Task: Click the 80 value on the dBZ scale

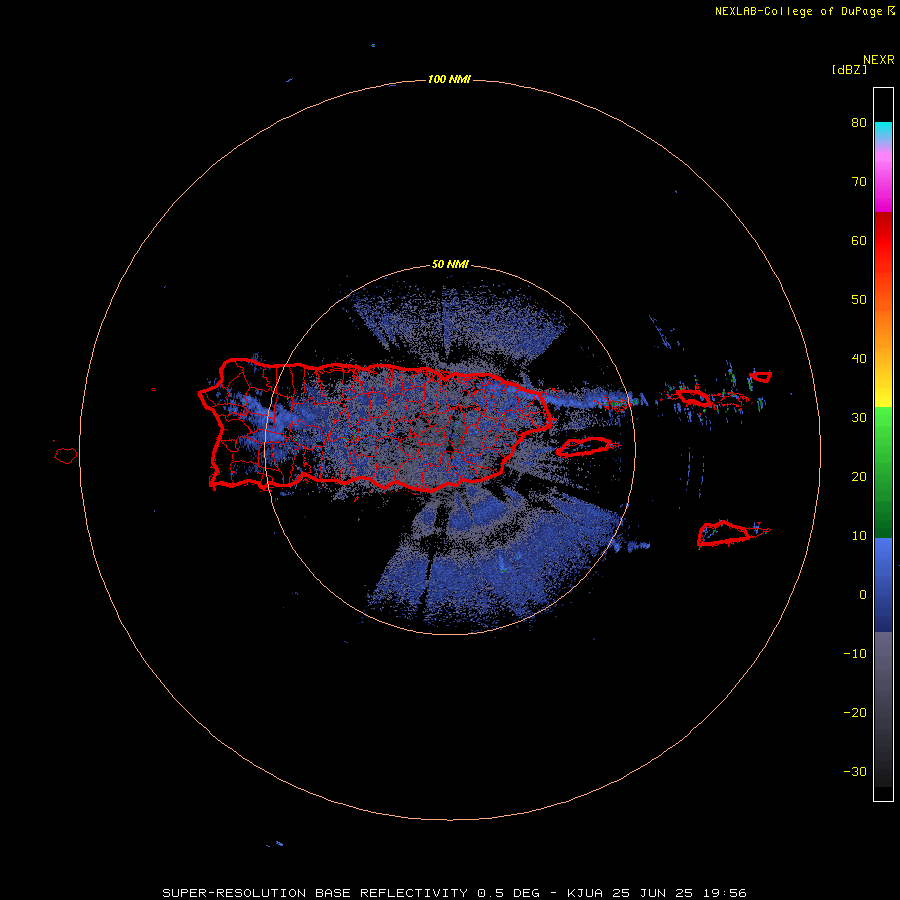Action: point(859,123)
